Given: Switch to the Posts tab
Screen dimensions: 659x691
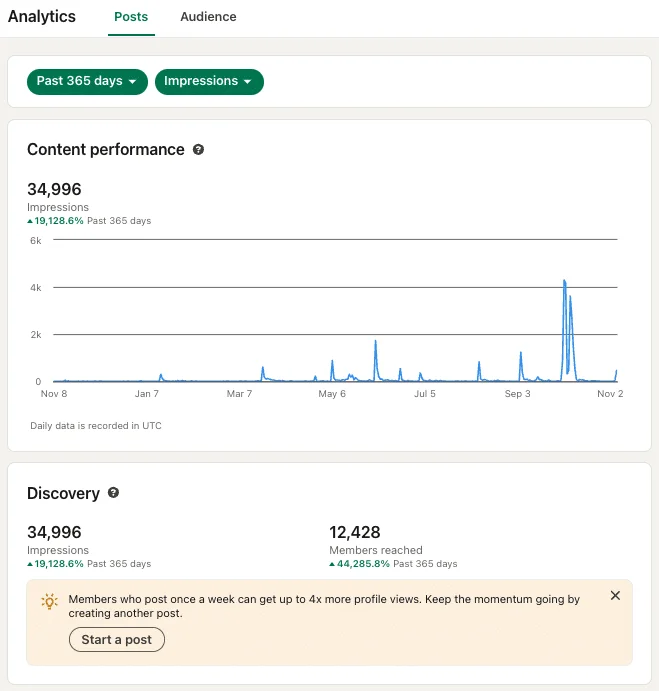Looking at the screenshot, I should click(x=131, y=17).
